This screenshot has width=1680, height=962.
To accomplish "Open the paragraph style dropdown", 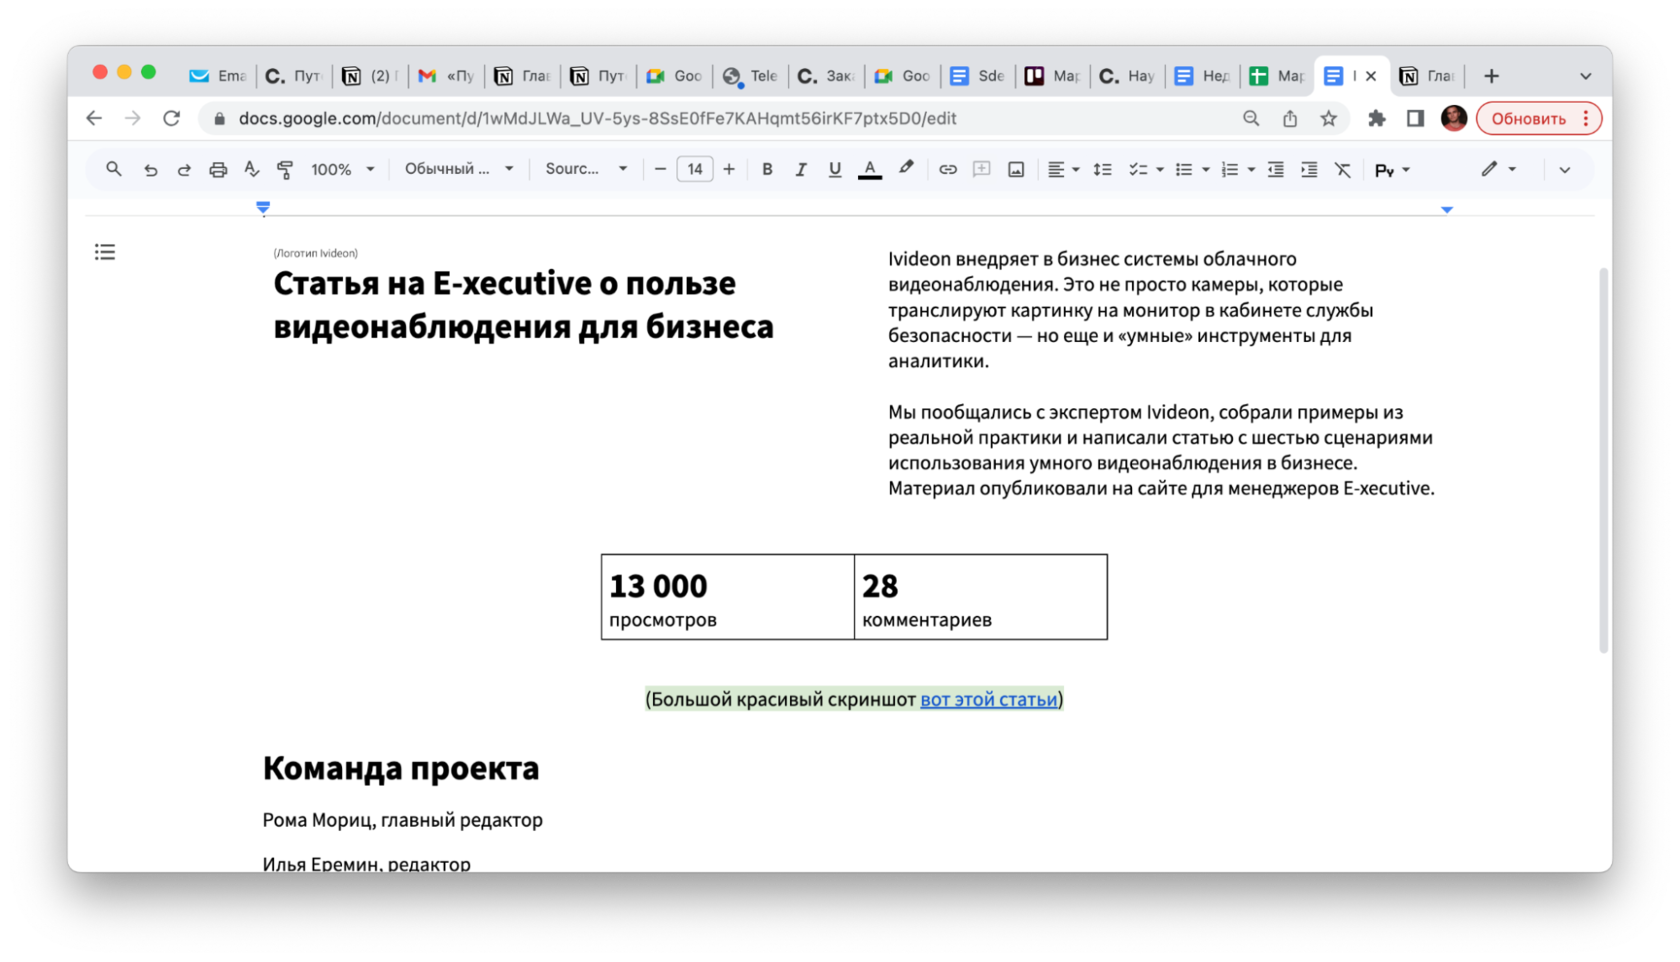I will coord(459,169).
